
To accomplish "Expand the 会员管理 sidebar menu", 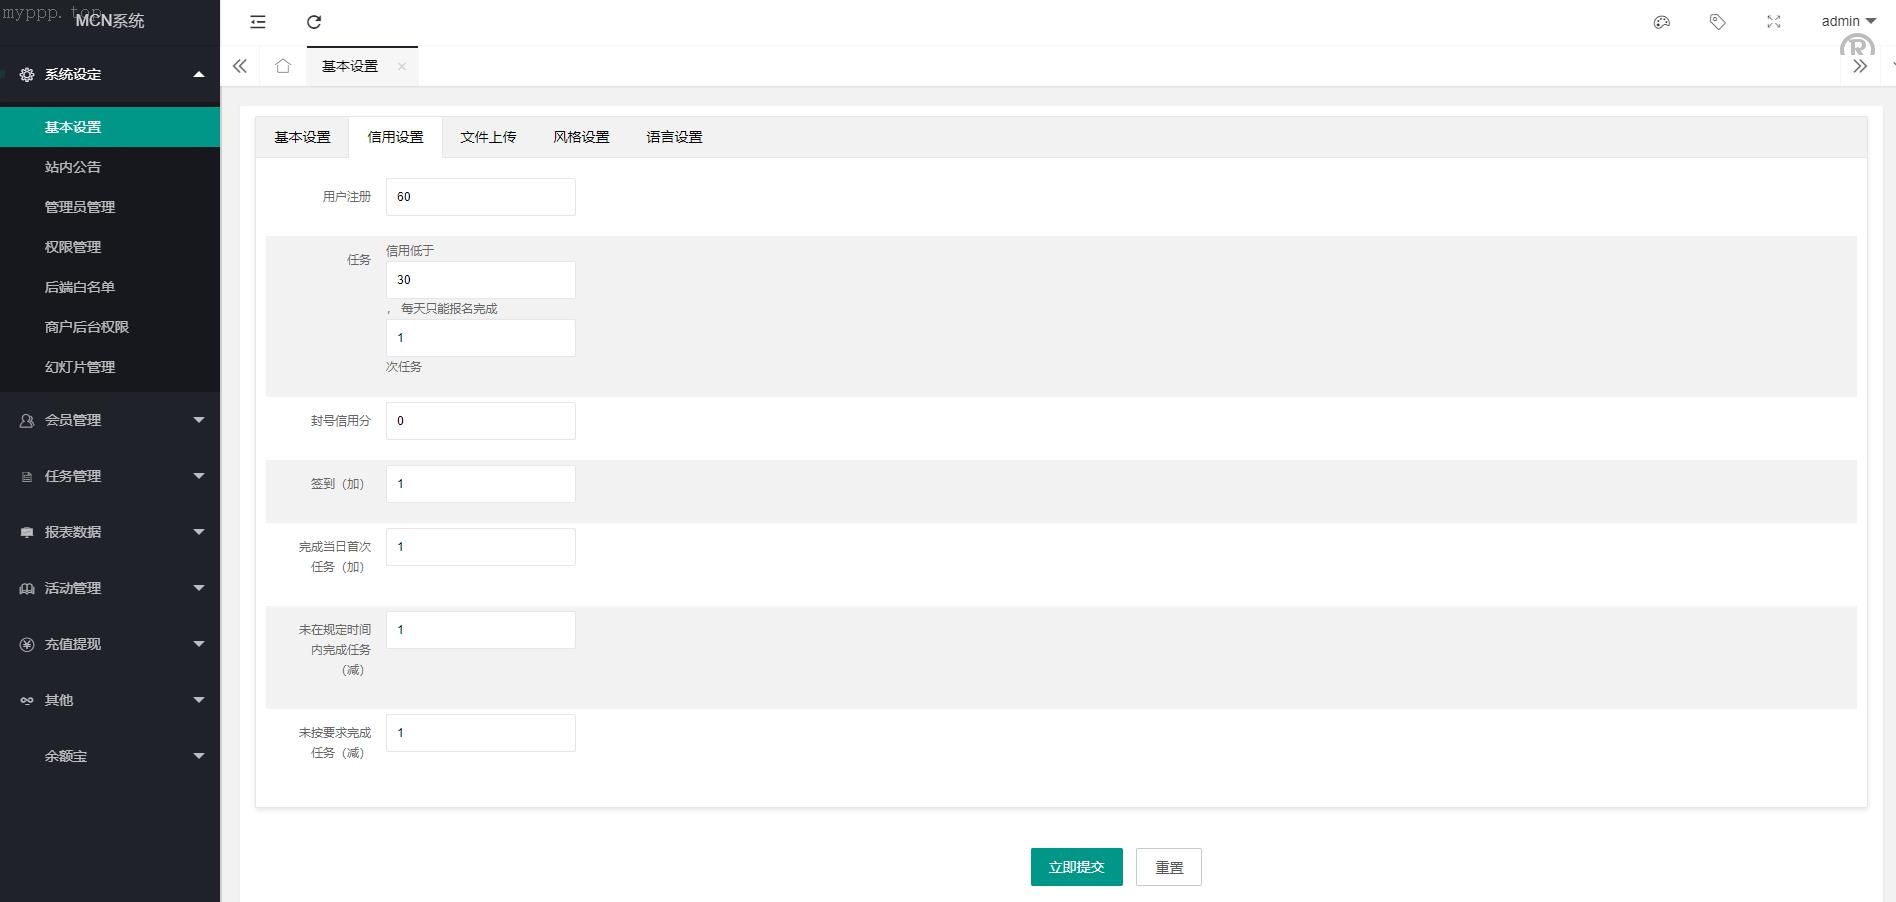I will 110,420.
